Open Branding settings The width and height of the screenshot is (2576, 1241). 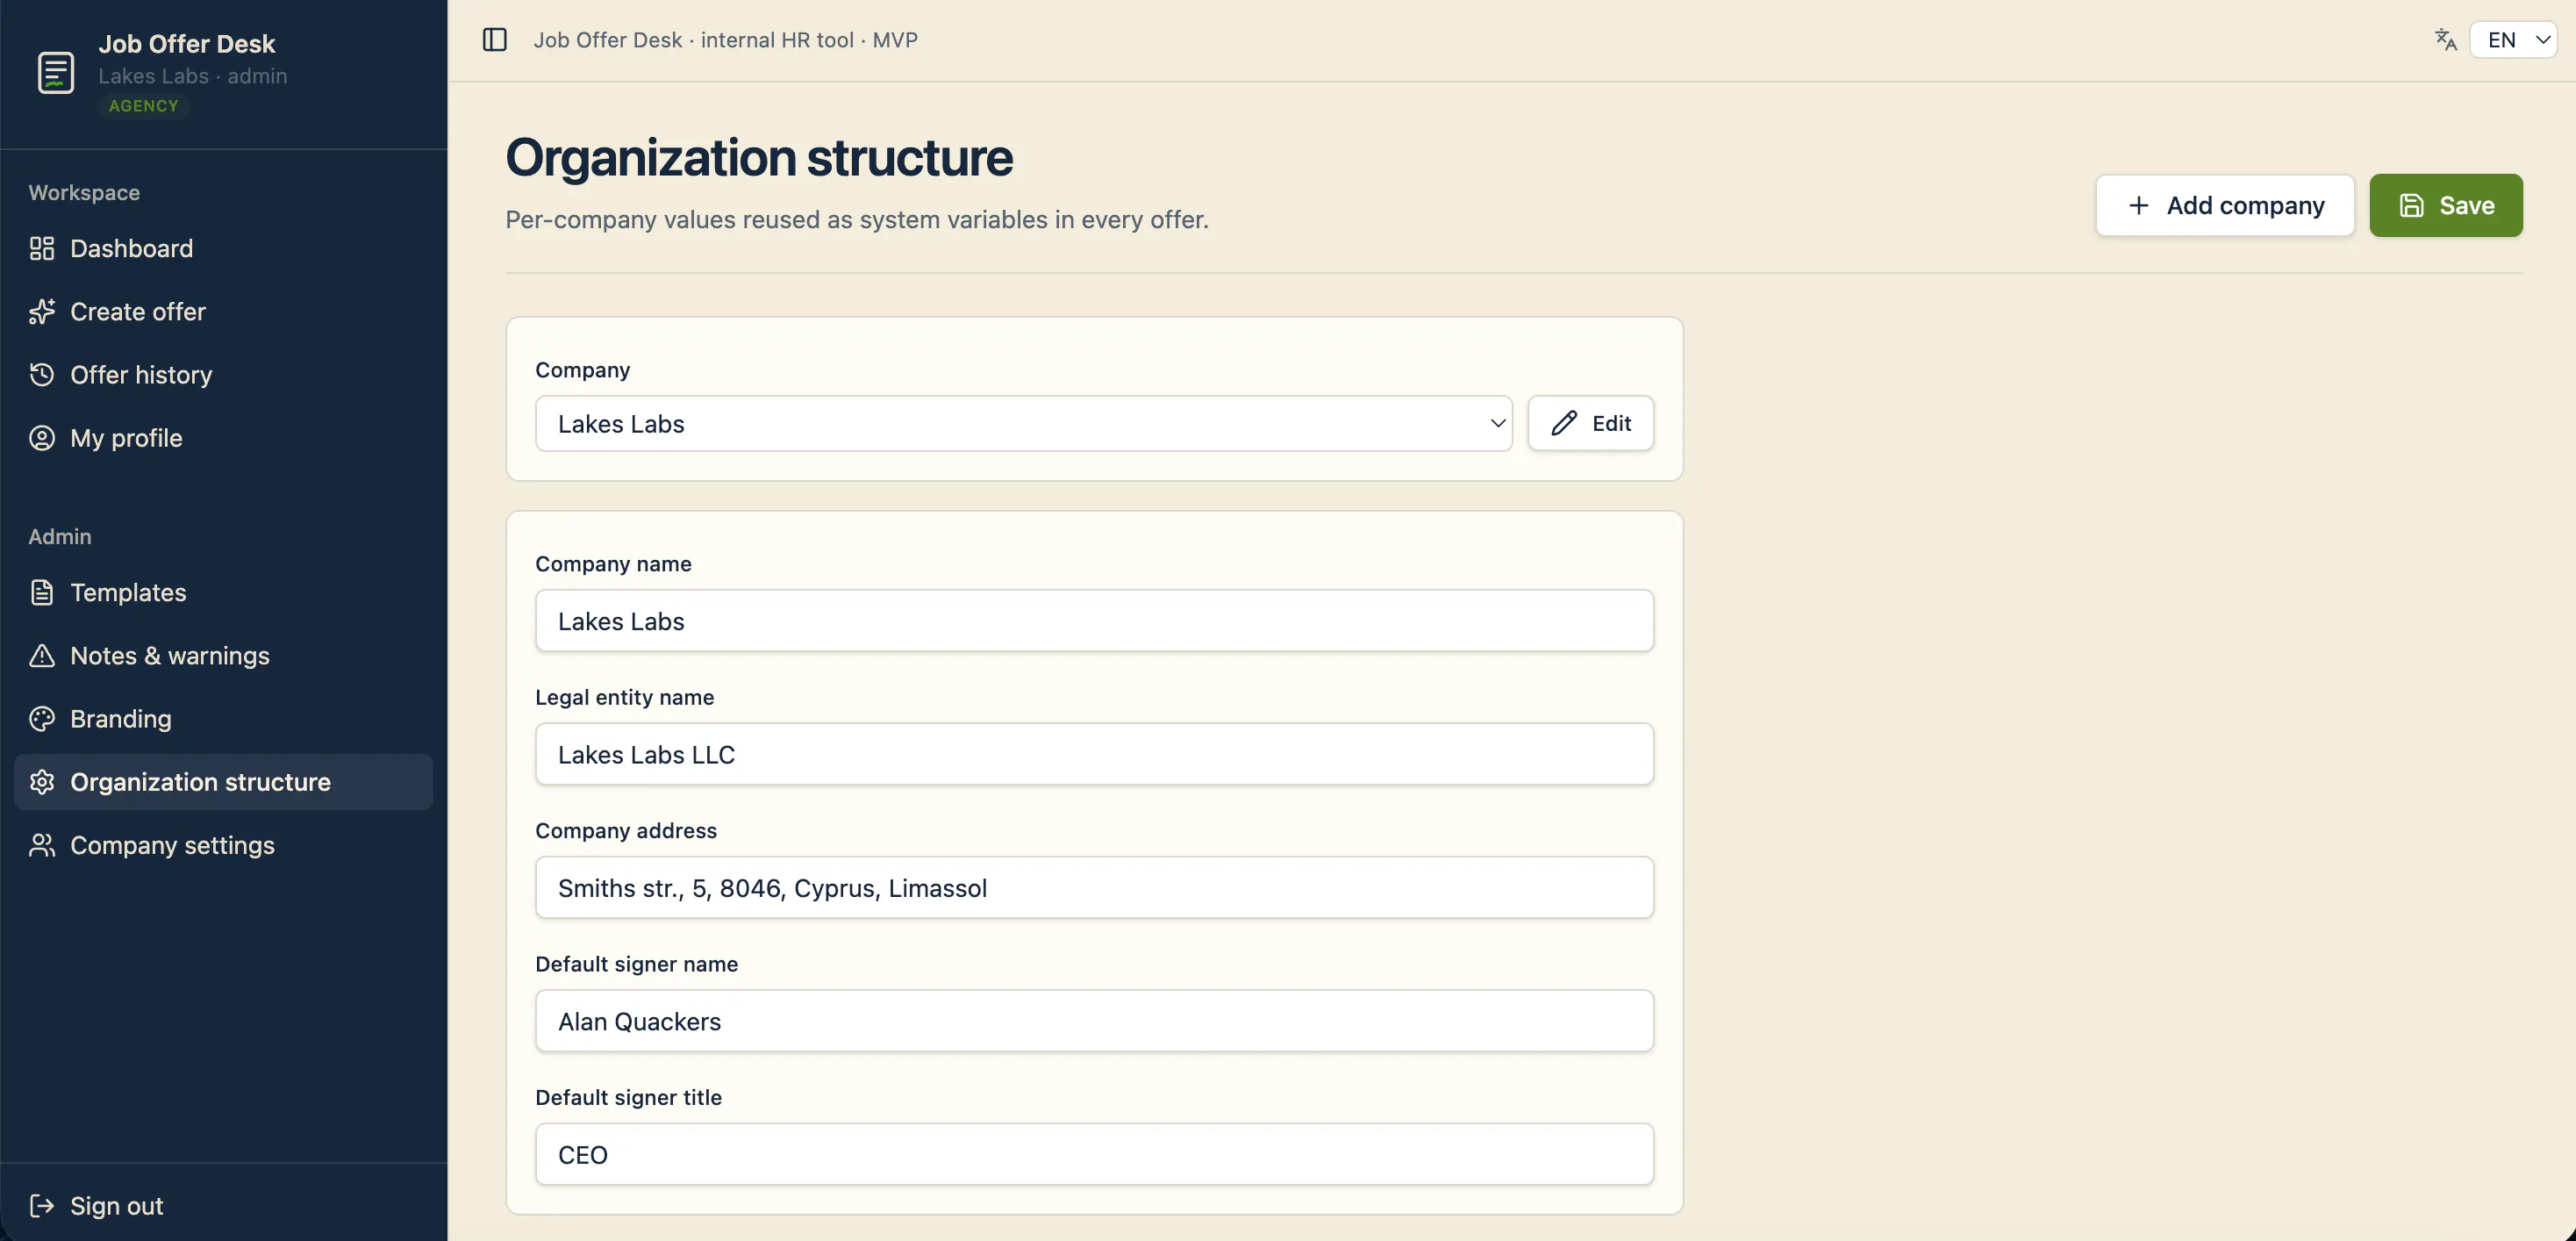click(x=223, y=718)
